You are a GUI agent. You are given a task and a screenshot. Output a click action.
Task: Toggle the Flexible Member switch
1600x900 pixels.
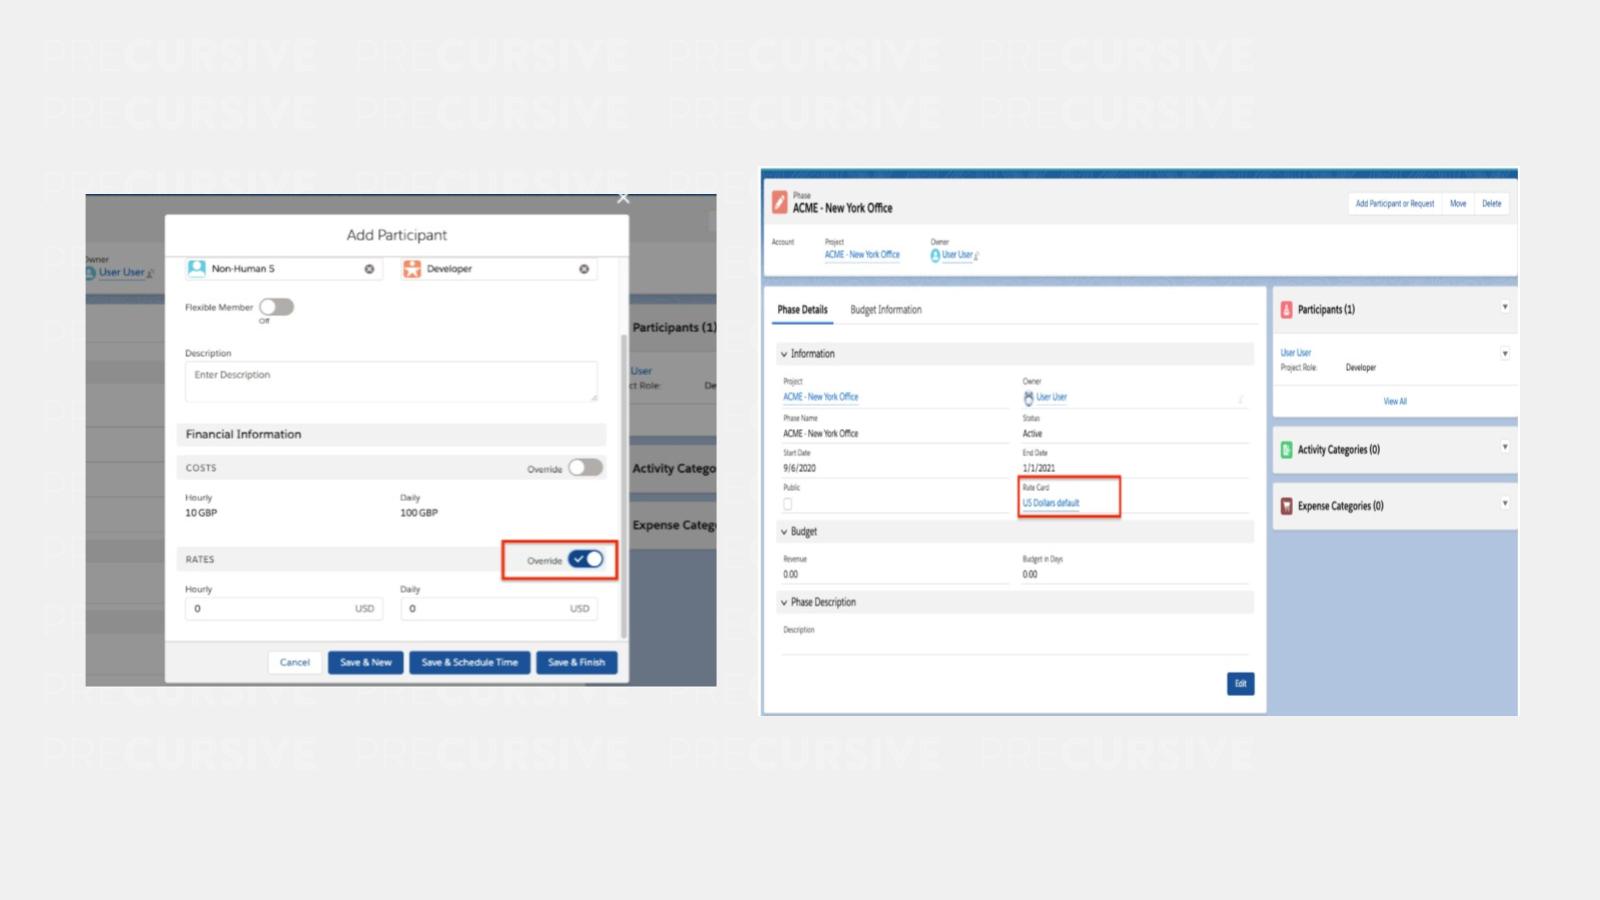[276, 307]
